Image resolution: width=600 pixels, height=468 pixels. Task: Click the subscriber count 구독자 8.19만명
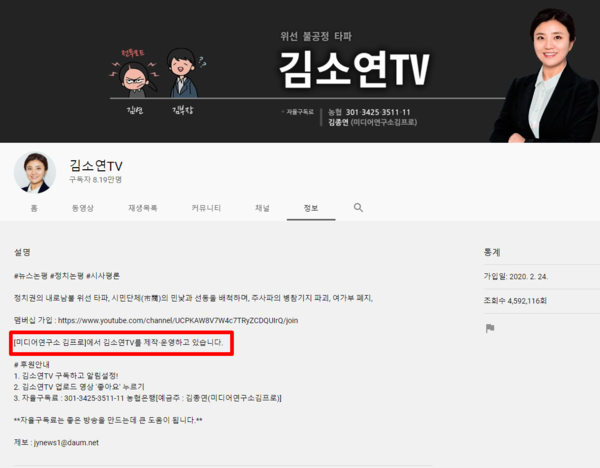coord(95,179)
